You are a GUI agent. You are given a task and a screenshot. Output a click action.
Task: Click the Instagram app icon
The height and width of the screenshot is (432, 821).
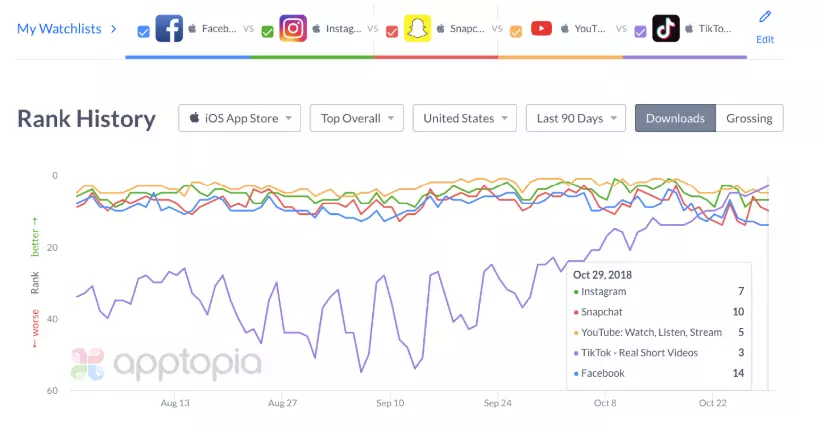[x=293, y=29]
